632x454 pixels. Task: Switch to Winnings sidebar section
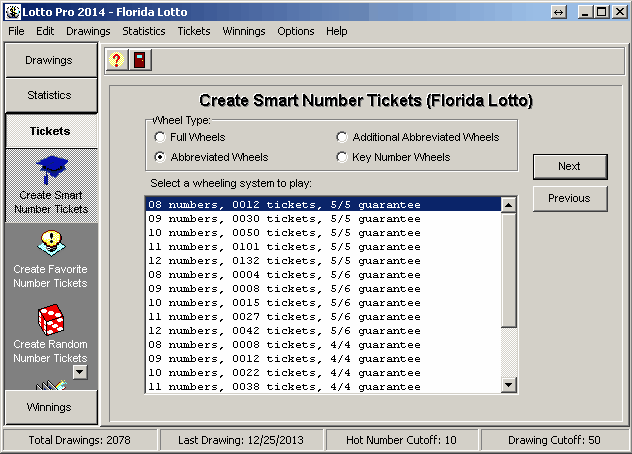(x=51, y=407)
